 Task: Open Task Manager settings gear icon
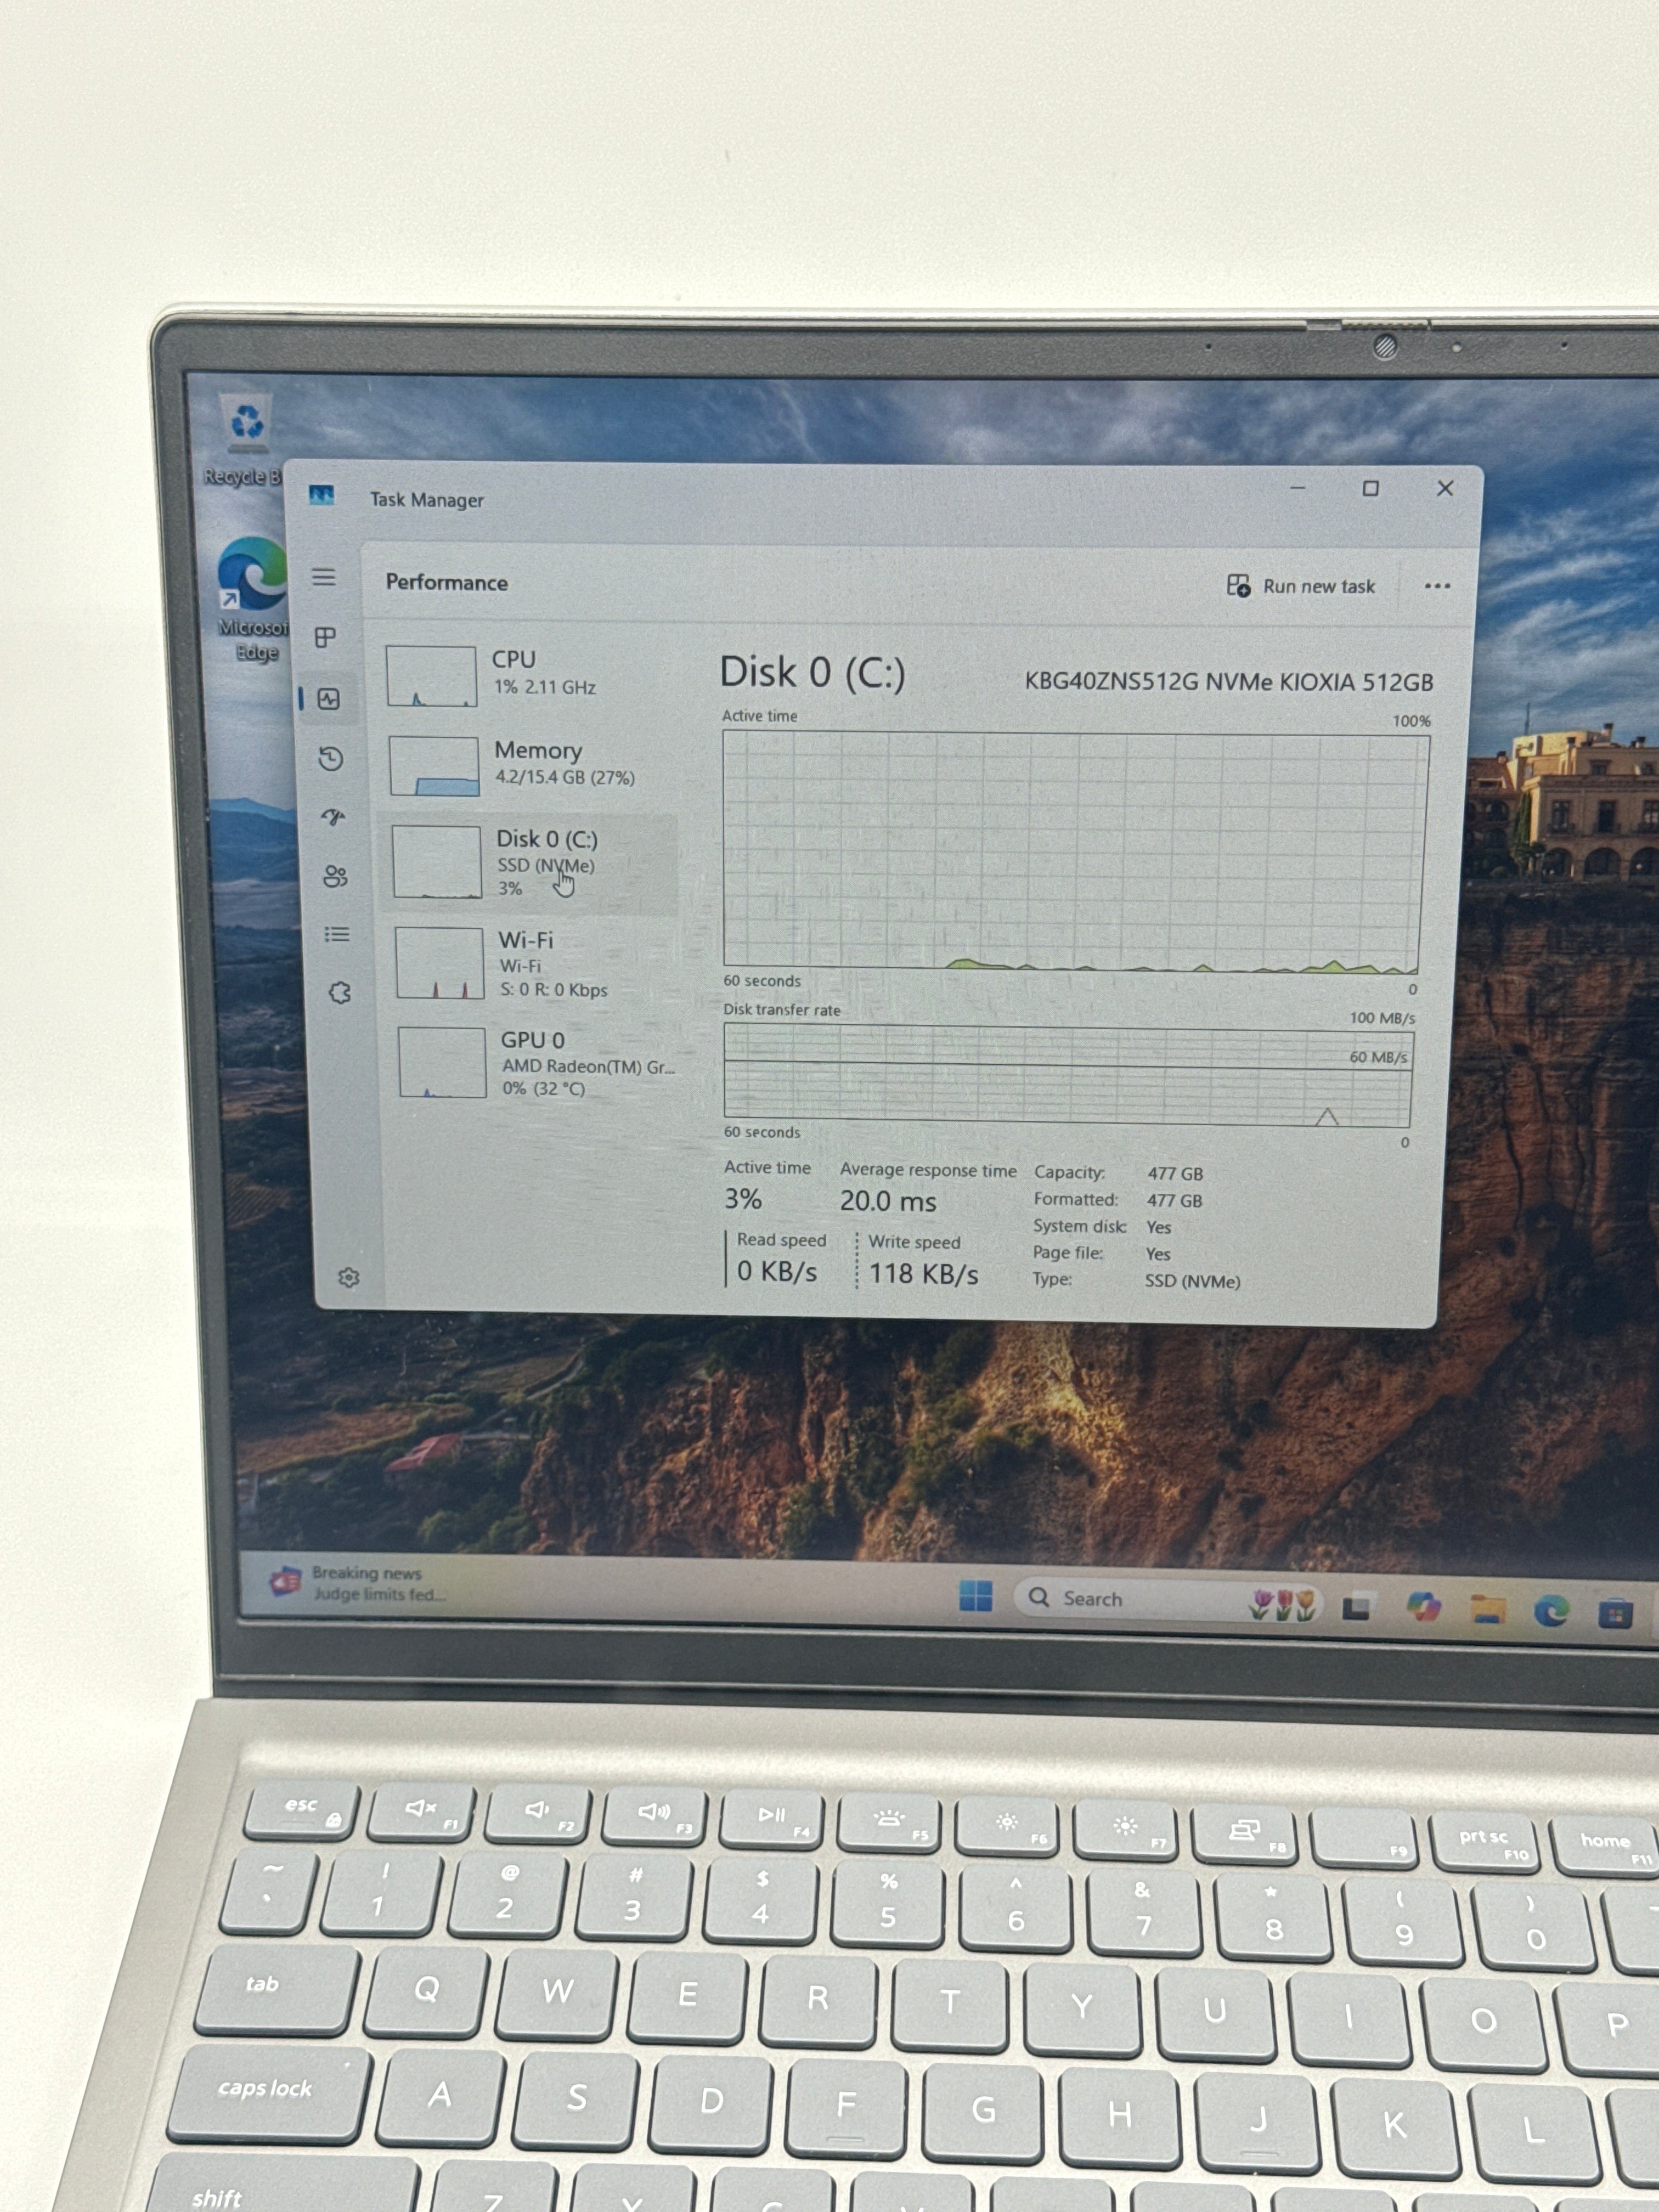[x=348, y=1278]
